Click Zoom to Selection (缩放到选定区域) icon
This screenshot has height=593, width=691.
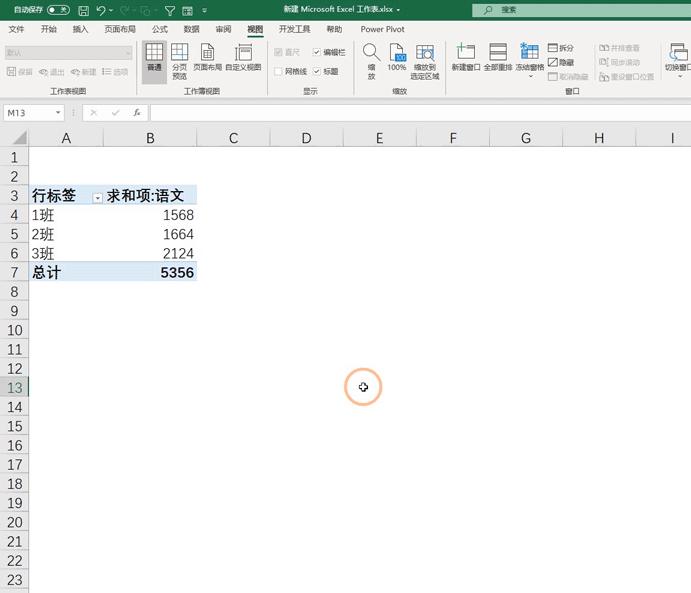(x=425, y=61)
